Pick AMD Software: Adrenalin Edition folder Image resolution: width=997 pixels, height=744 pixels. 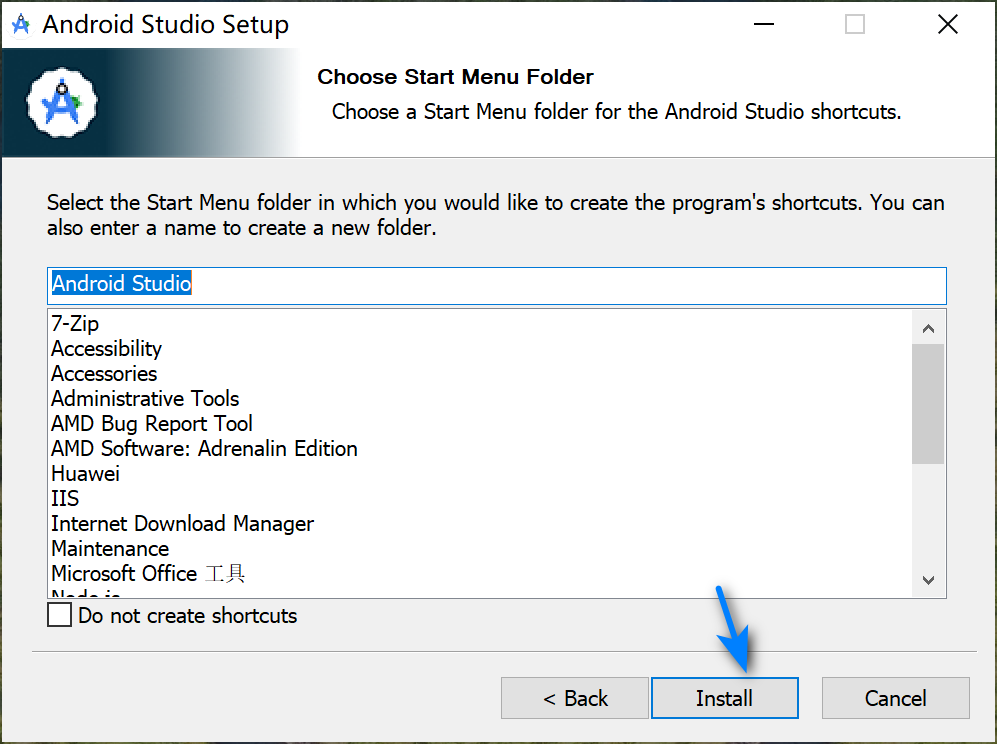[x=204, y=449]
